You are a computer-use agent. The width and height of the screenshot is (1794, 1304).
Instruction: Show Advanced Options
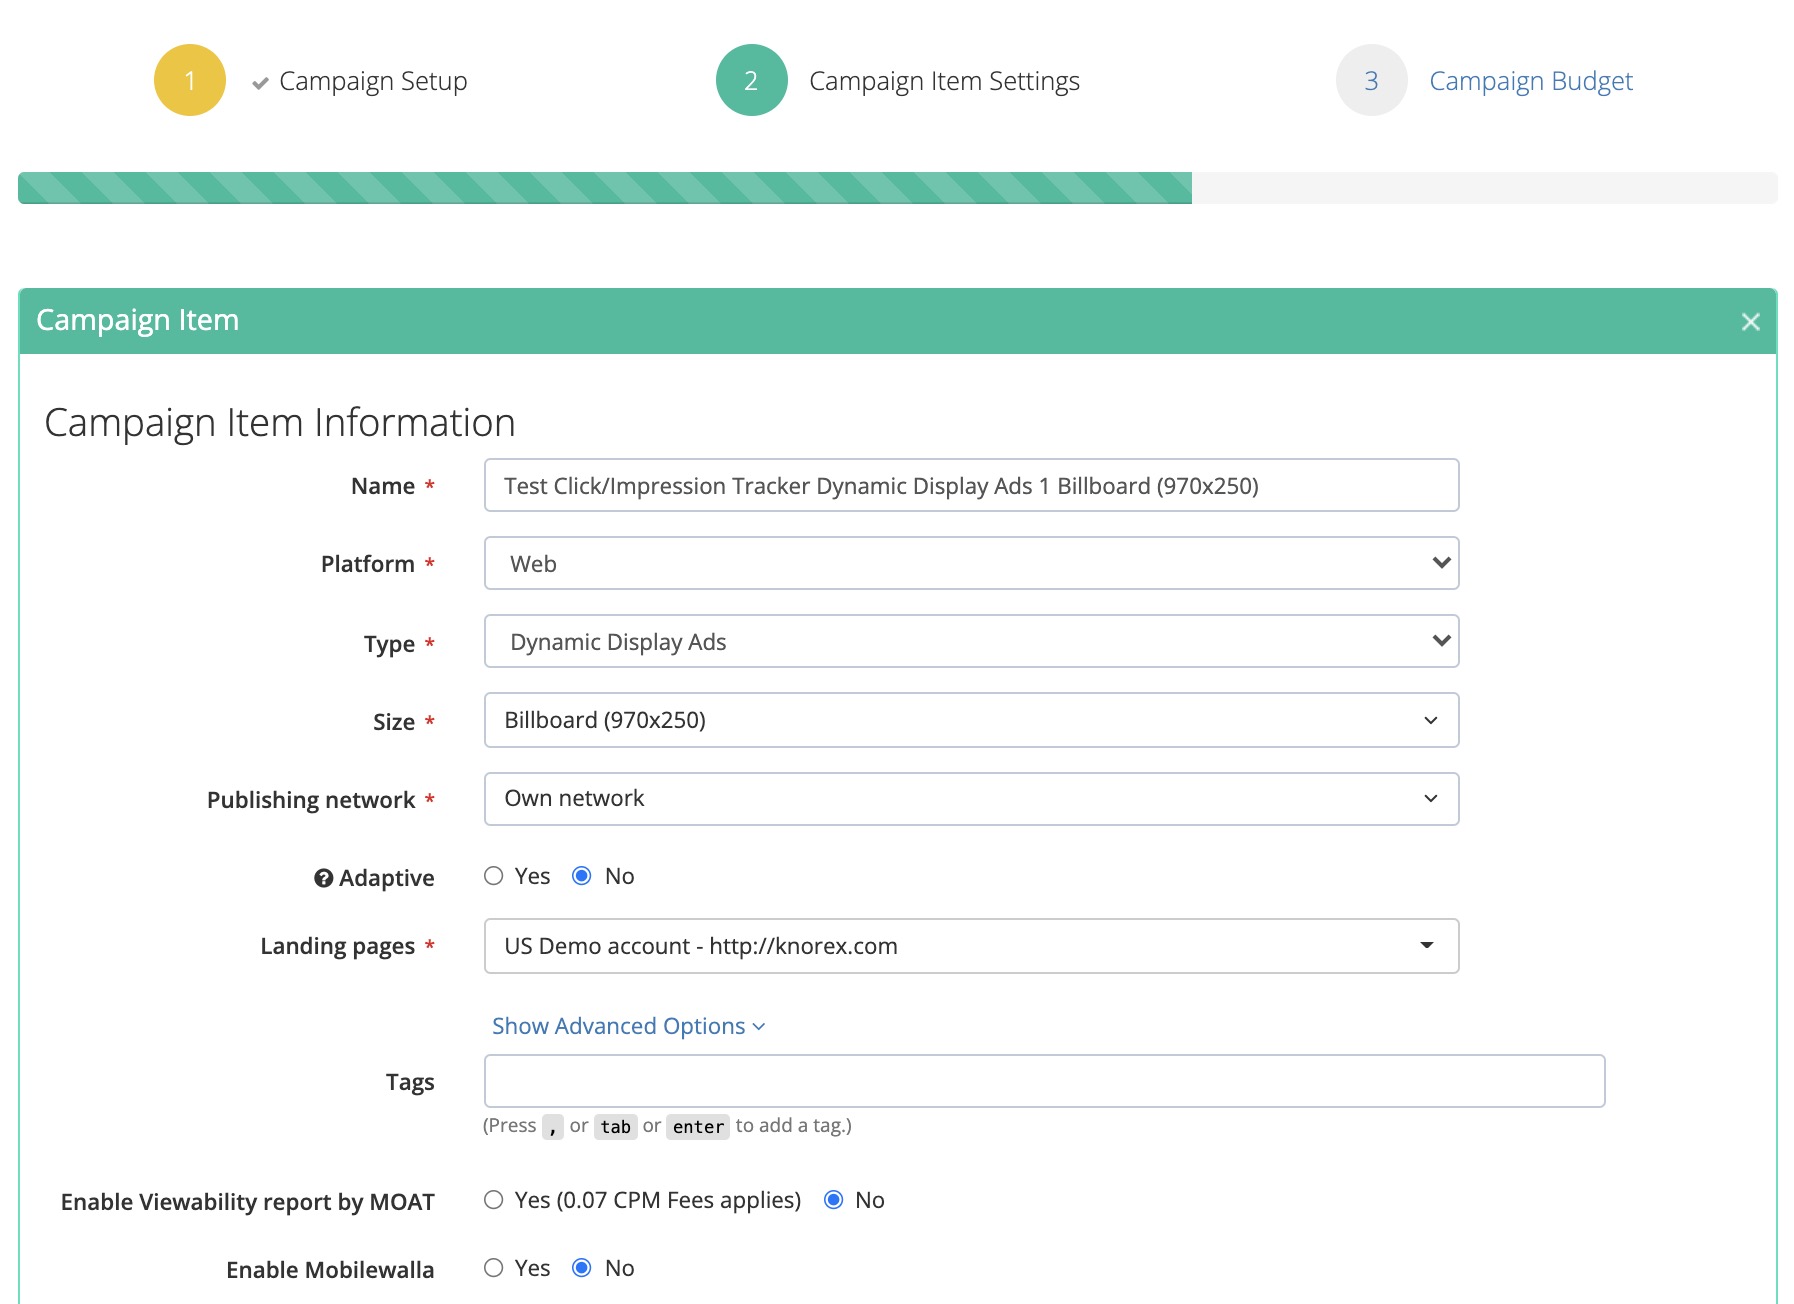[x=626, y=1025]
